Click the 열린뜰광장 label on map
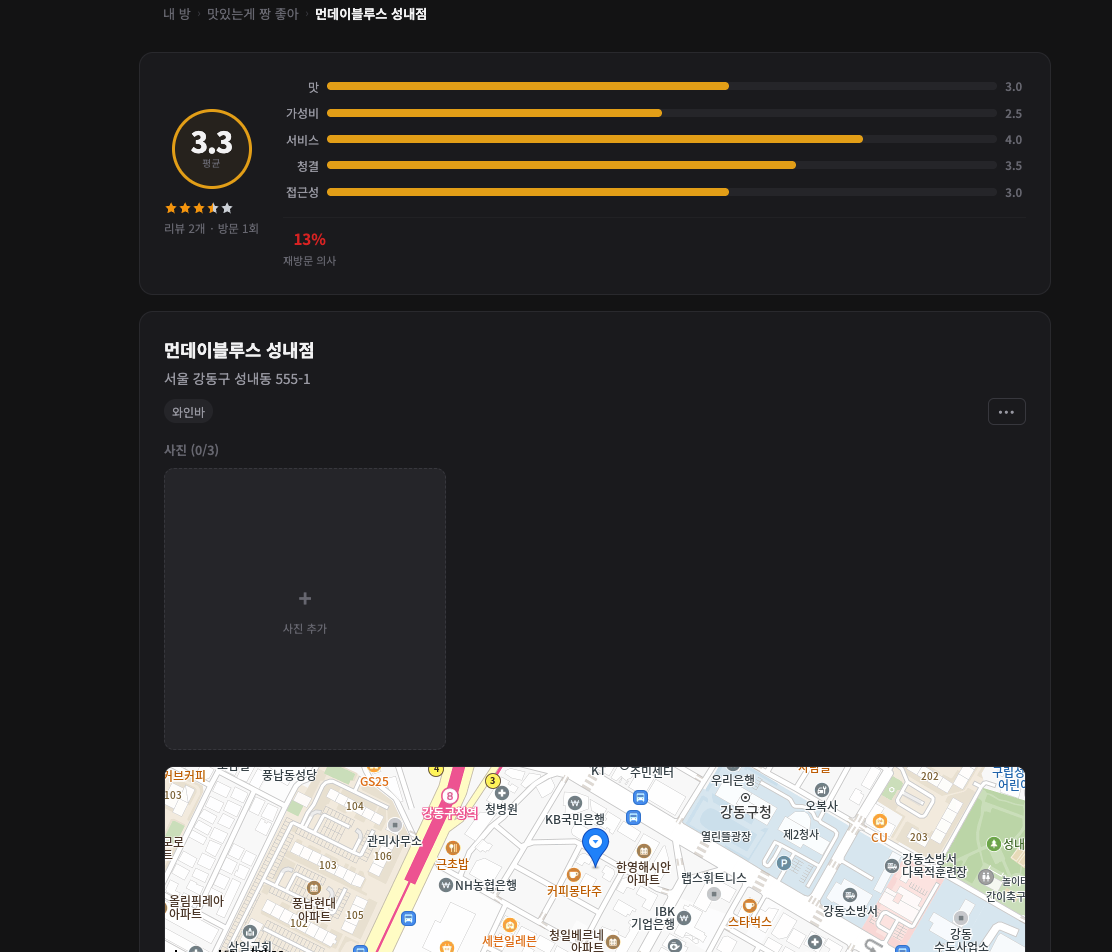Screen dimensions: 1112x952 pyautogui.click(x=725, y=836)
